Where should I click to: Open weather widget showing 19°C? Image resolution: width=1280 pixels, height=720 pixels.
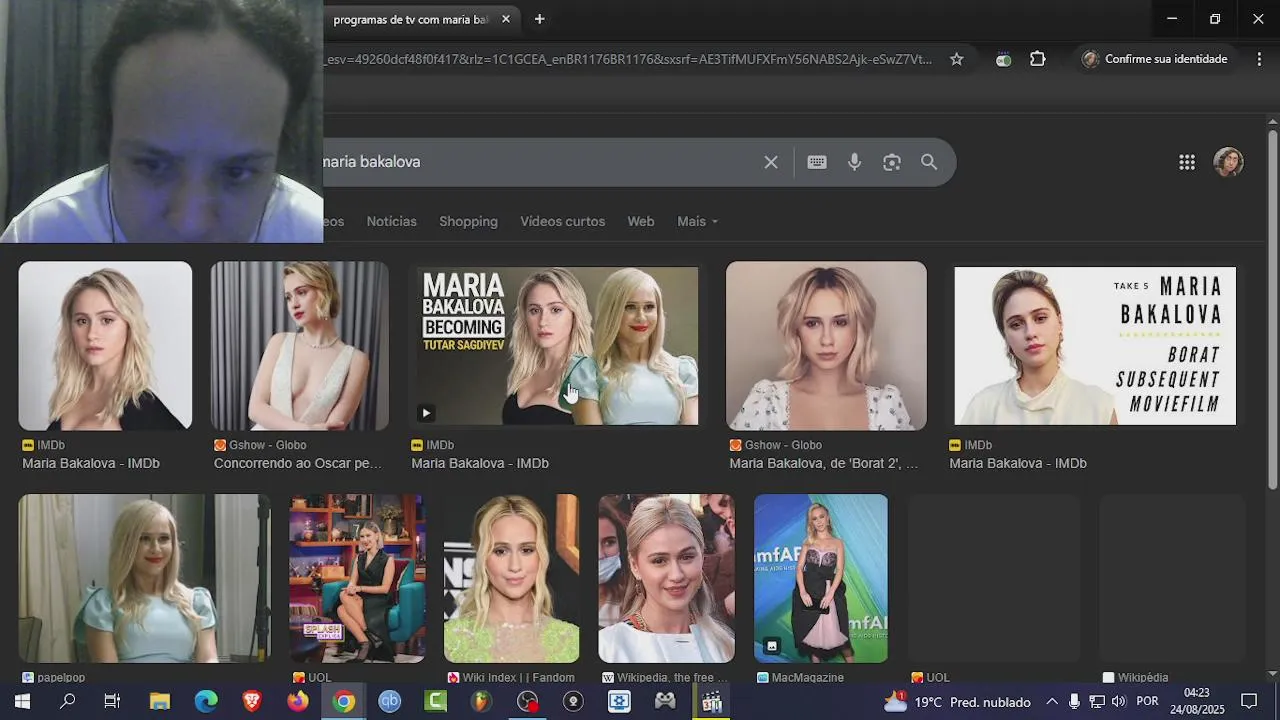tap(957, 702)
